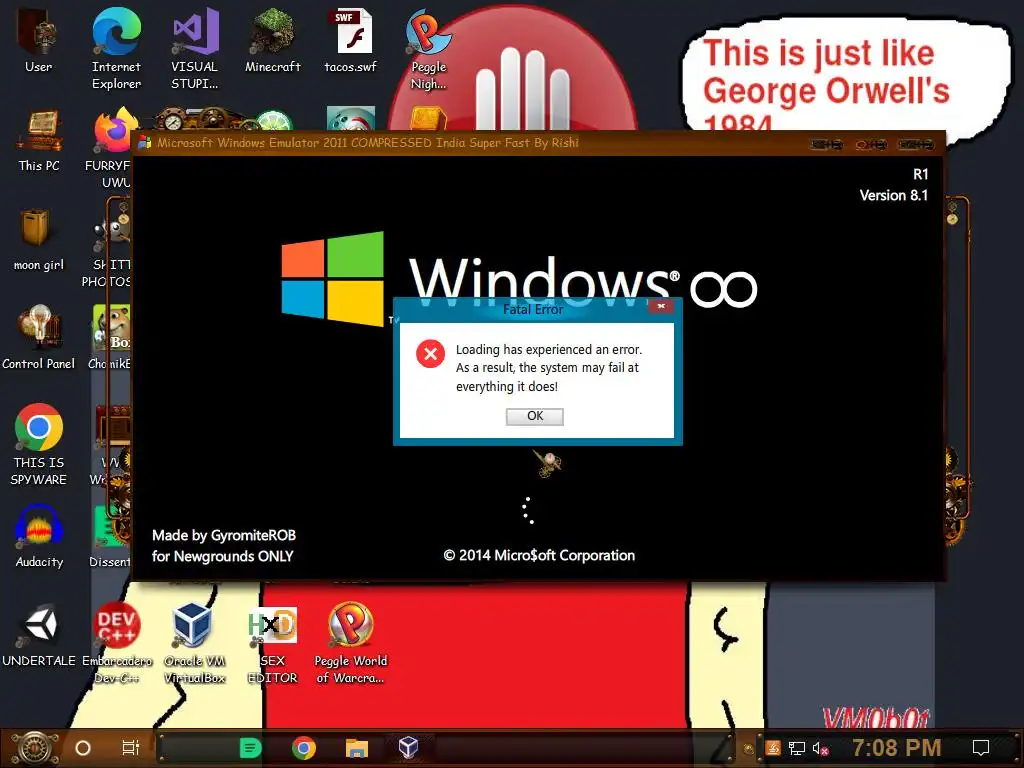Open Chrome from the taskbar
This screenshot has height=768, width=1024.
point(304,748)
